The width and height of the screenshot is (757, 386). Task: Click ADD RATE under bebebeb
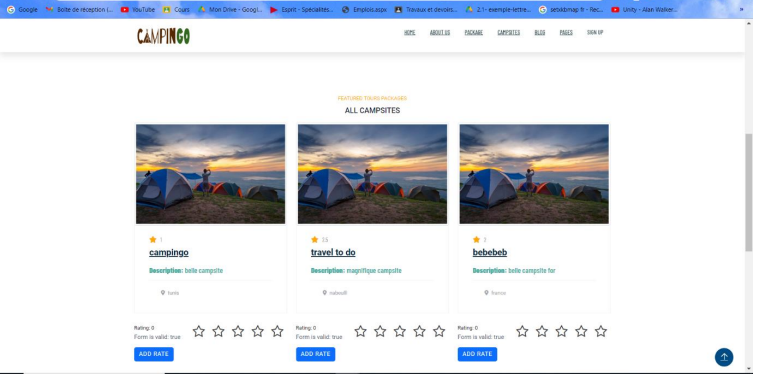pos(477,354)
